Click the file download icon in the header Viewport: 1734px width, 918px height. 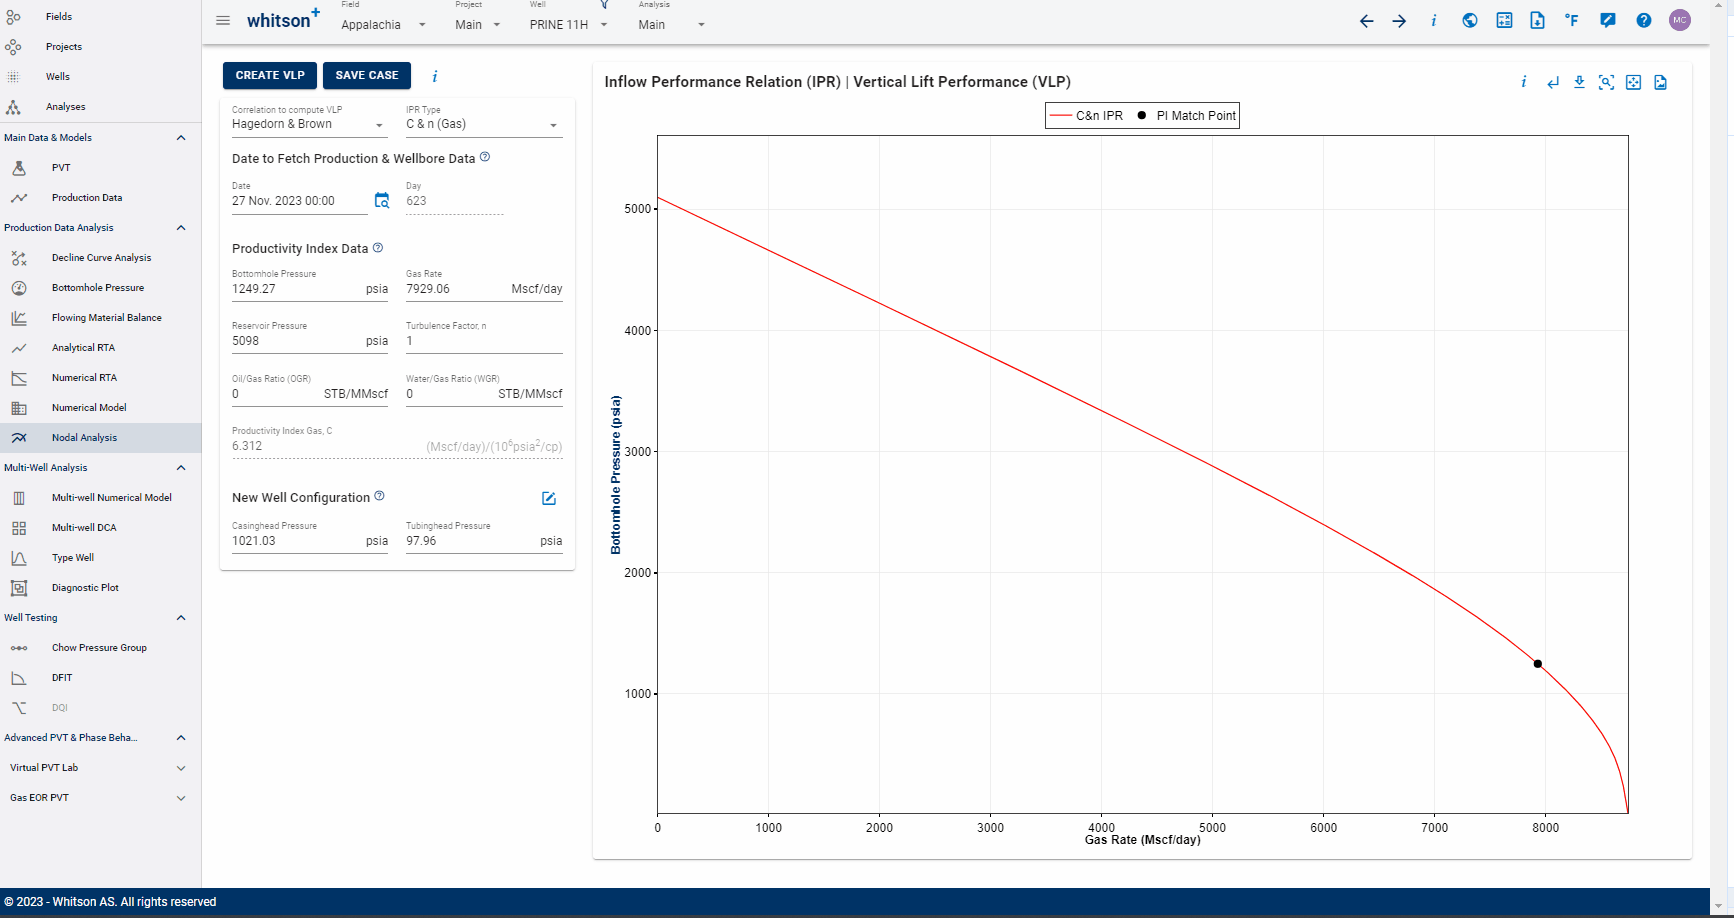tap(1537, 20)
